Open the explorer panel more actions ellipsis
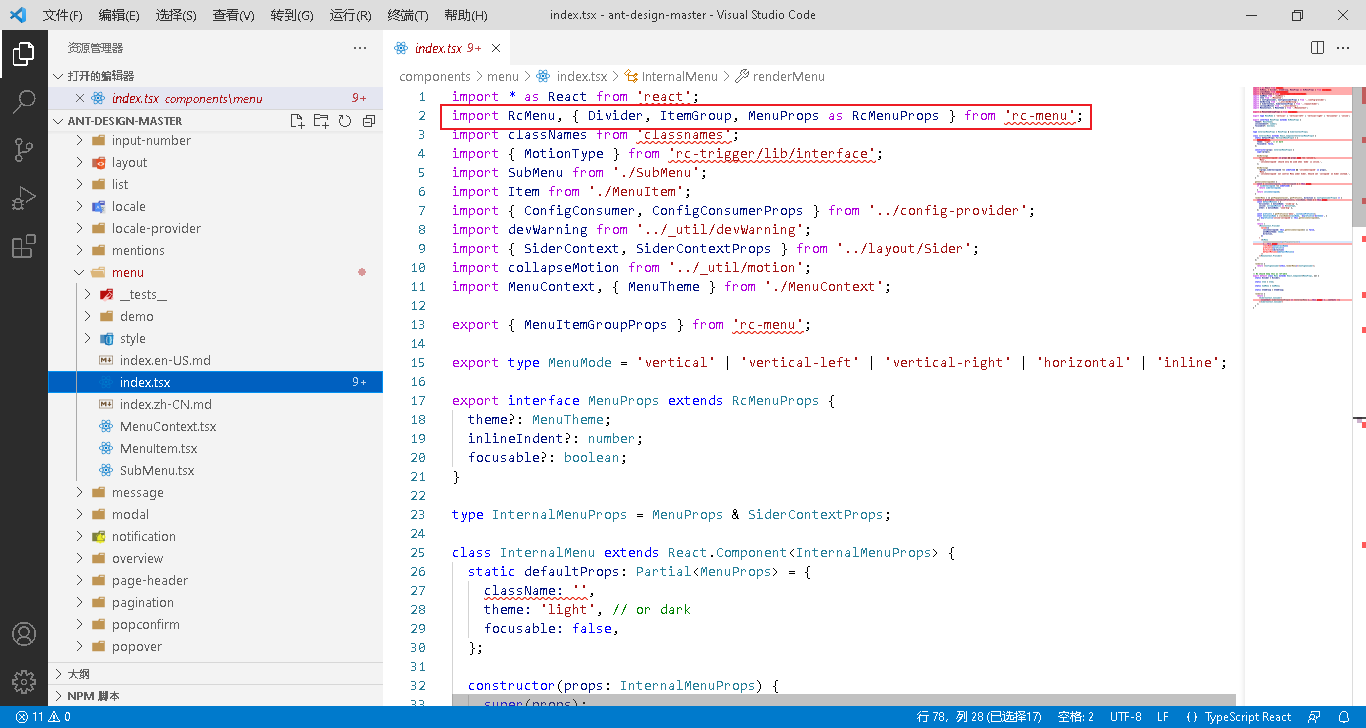This screenshot has height=728, width=1366. pos(360,48)
